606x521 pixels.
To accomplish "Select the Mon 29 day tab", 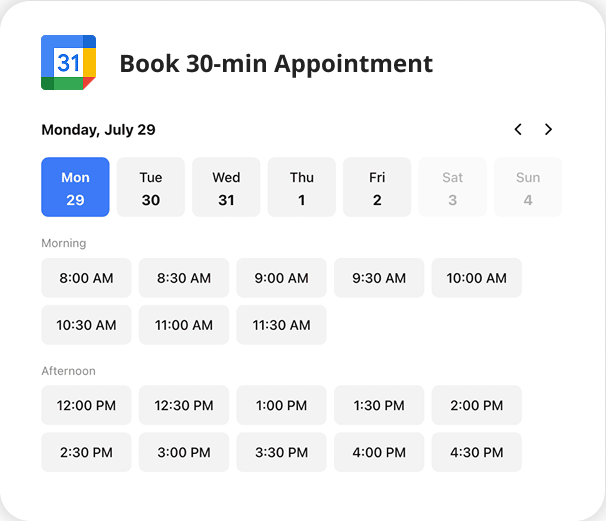I will tap(75, 187).
